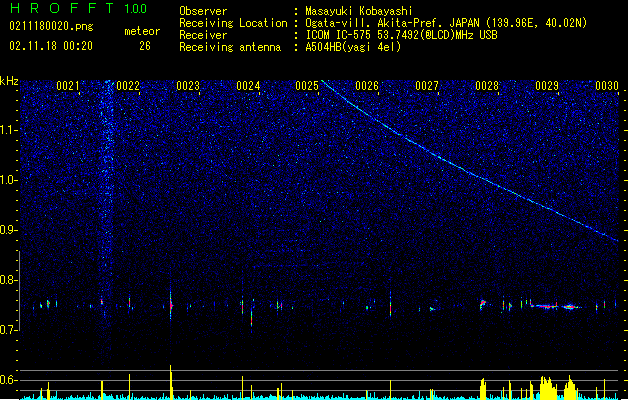
Task: Click the 0025 time marker
Action: click(307, 86)
